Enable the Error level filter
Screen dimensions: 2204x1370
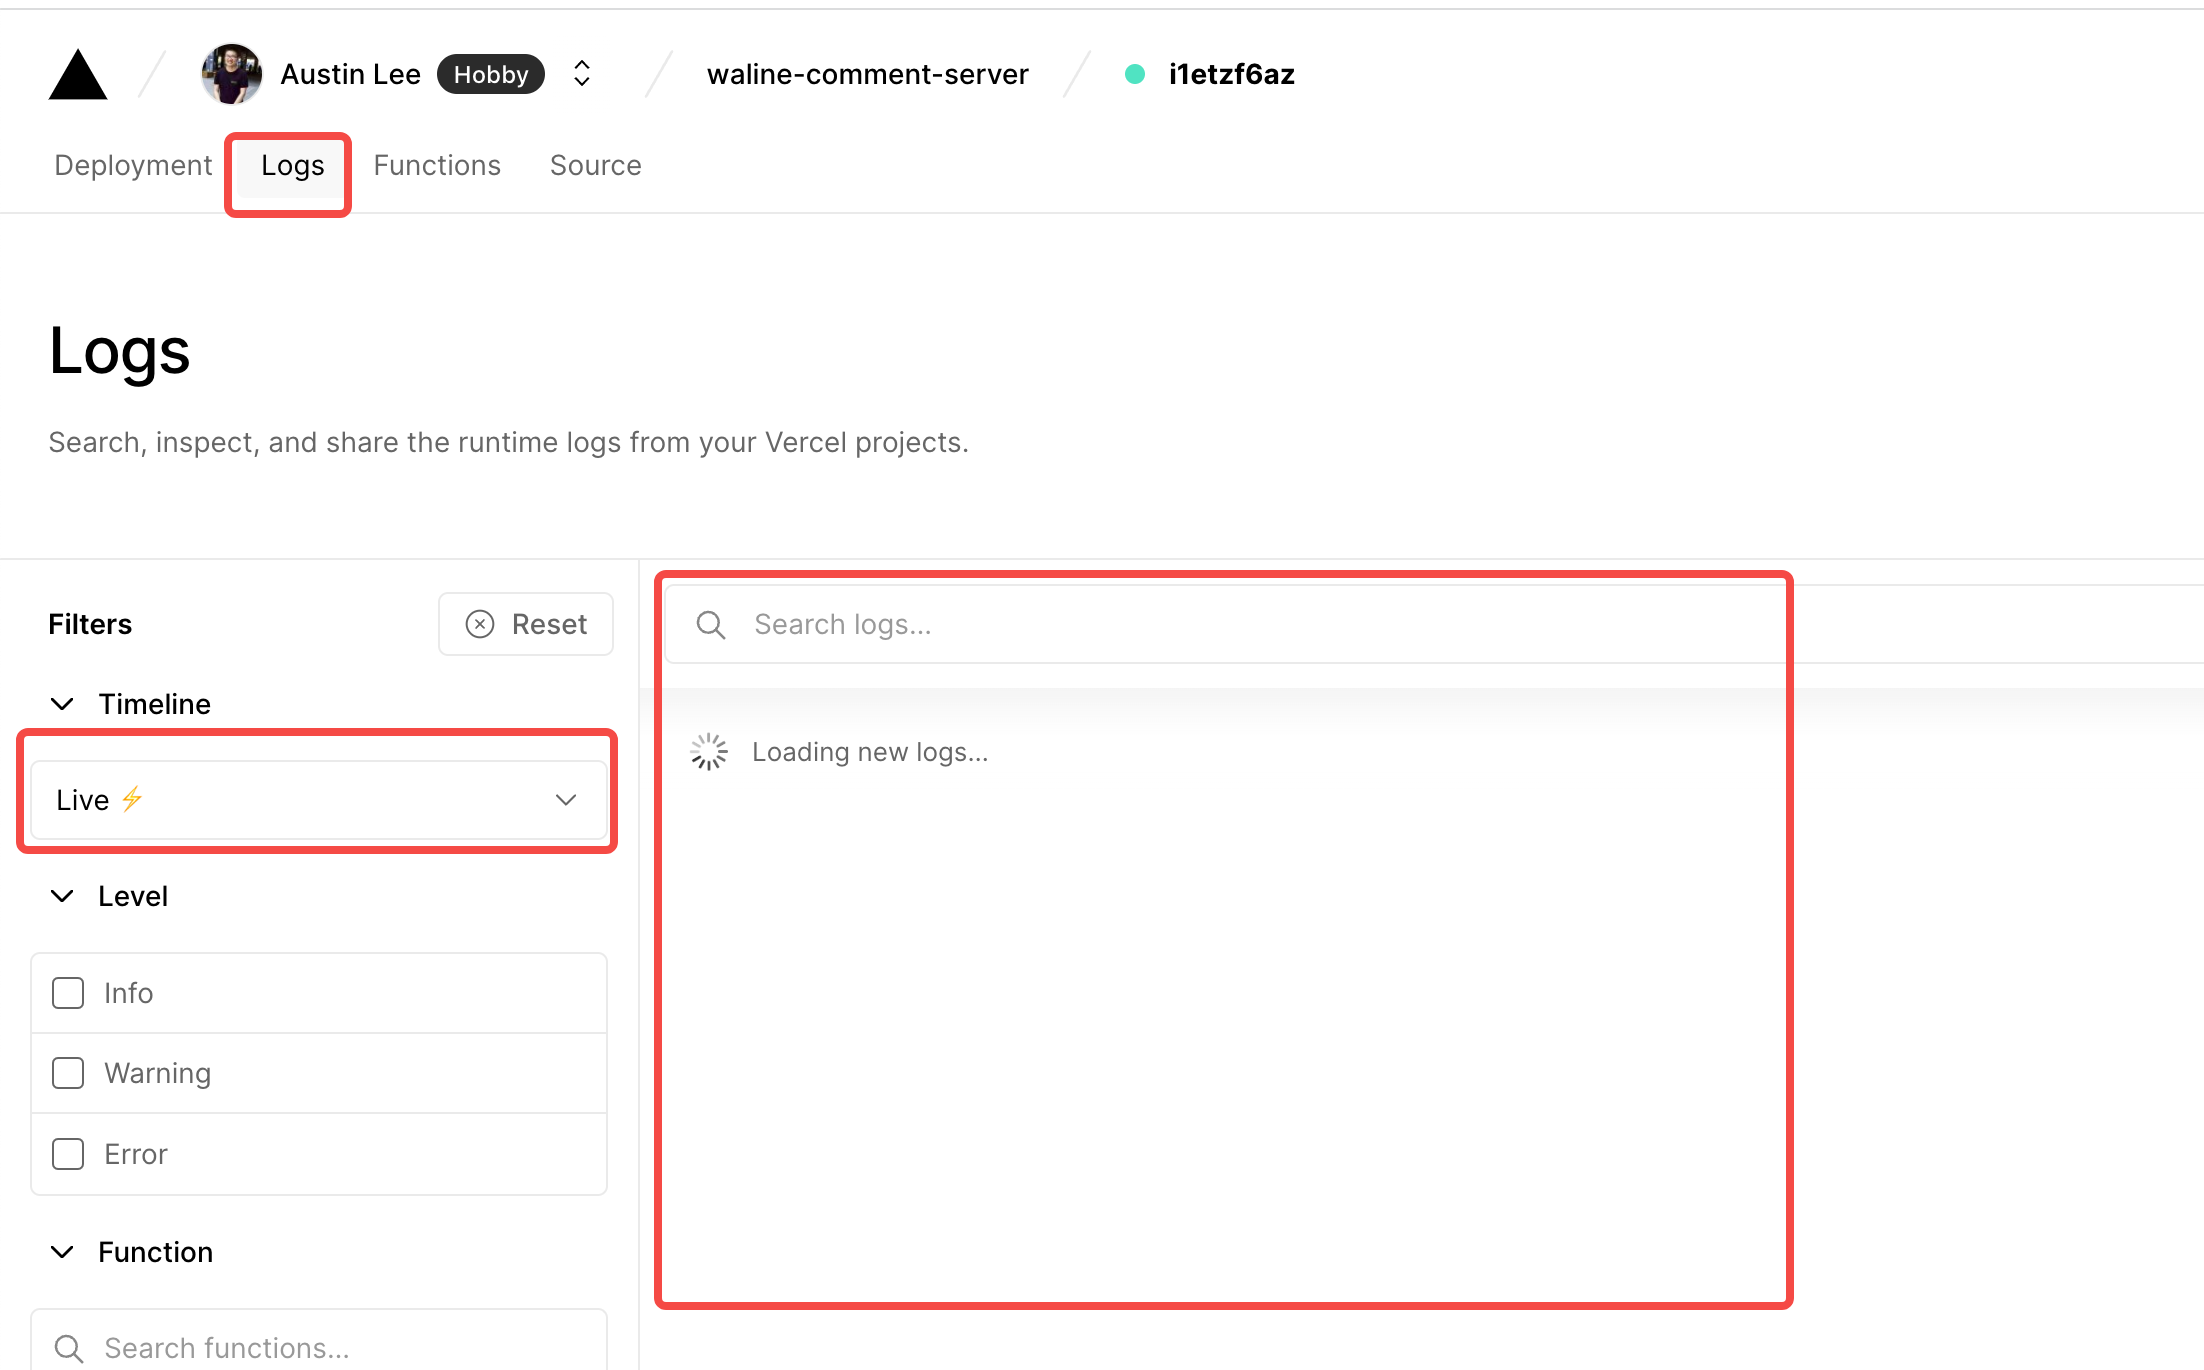(x=67, y=1153)
